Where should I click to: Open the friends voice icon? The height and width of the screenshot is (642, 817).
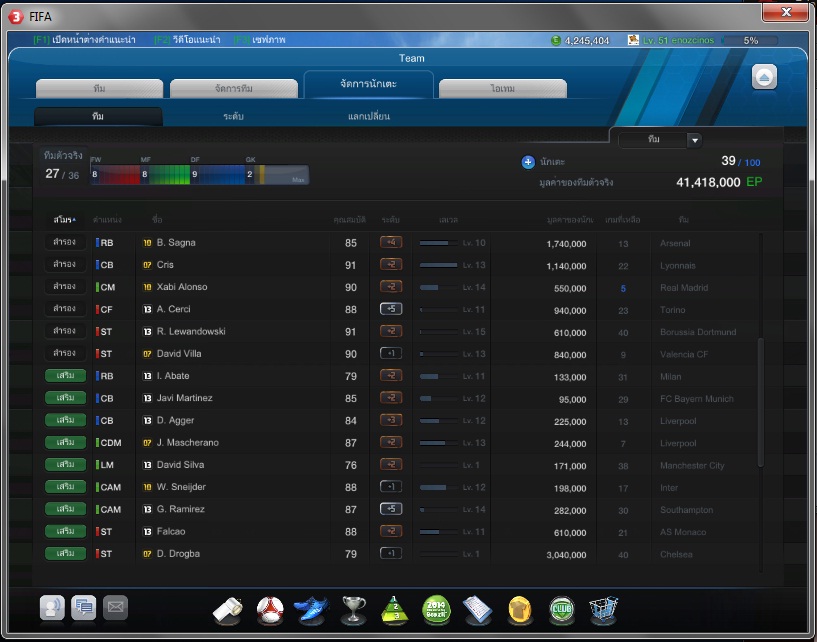(x=52, y=608)
